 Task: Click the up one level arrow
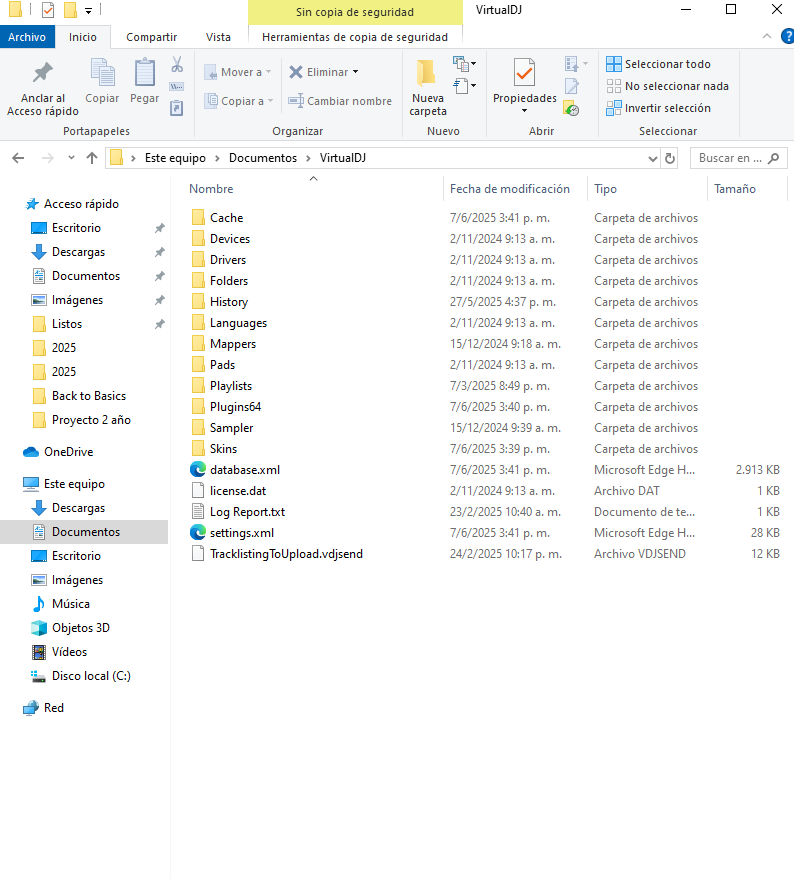pyautogui.click(x=92, y=158)
